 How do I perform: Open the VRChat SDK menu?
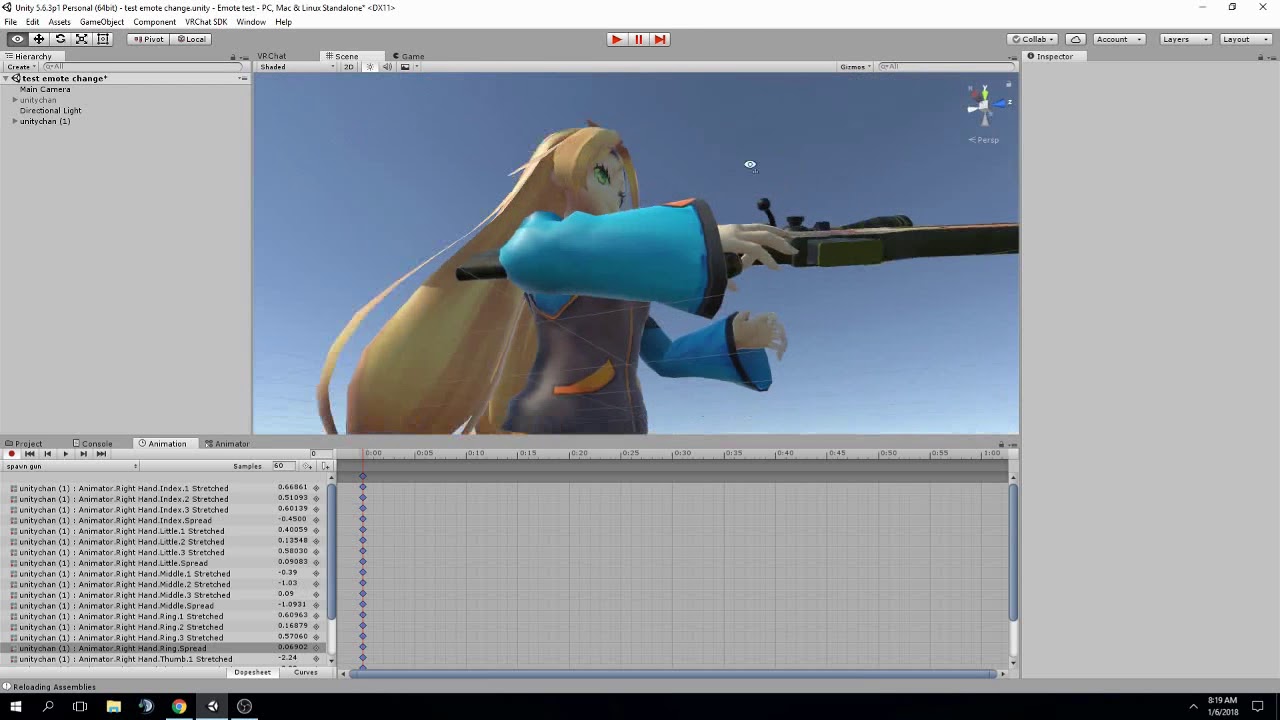[207, 22]
